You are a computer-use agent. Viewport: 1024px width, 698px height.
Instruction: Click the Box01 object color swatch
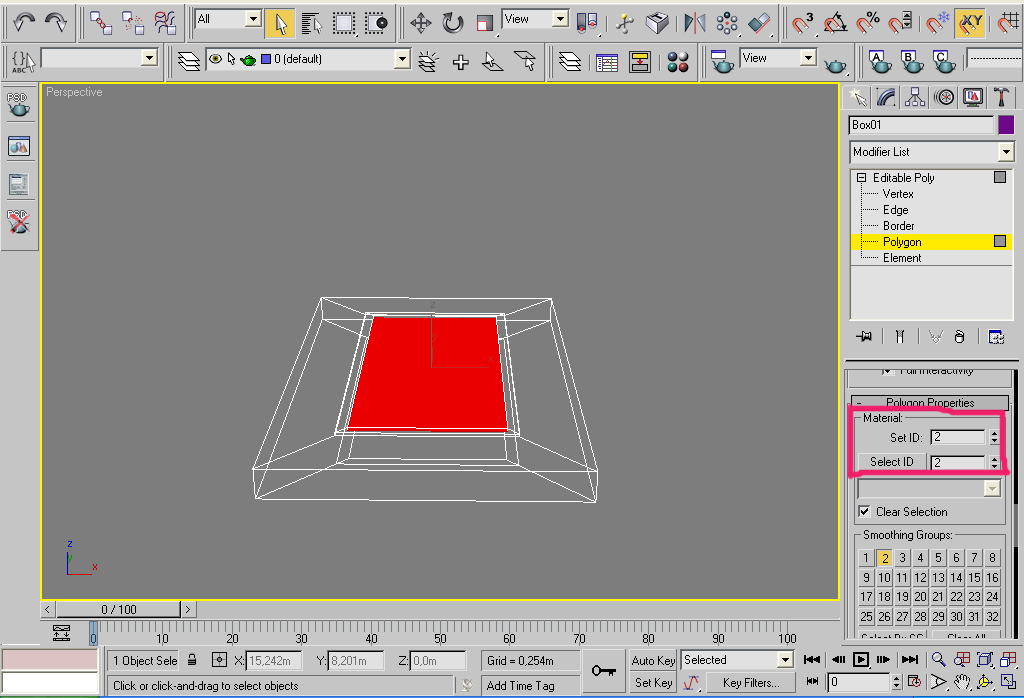[1006, 125]
